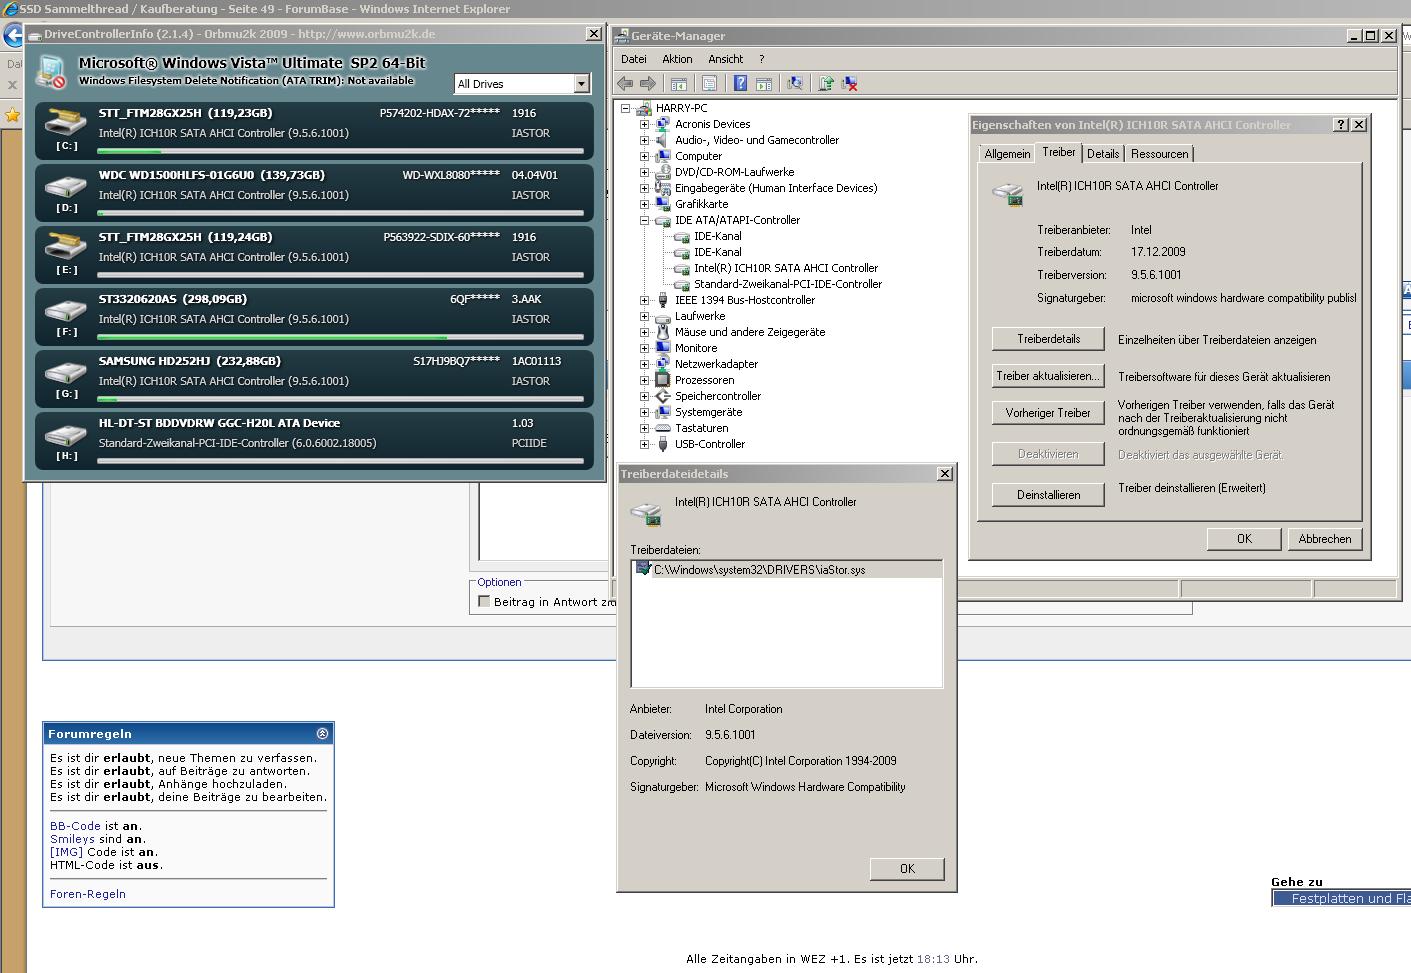Expand the USB-Controller node
The width and height of the screenshot is (1411, 973).
point(645,444)
